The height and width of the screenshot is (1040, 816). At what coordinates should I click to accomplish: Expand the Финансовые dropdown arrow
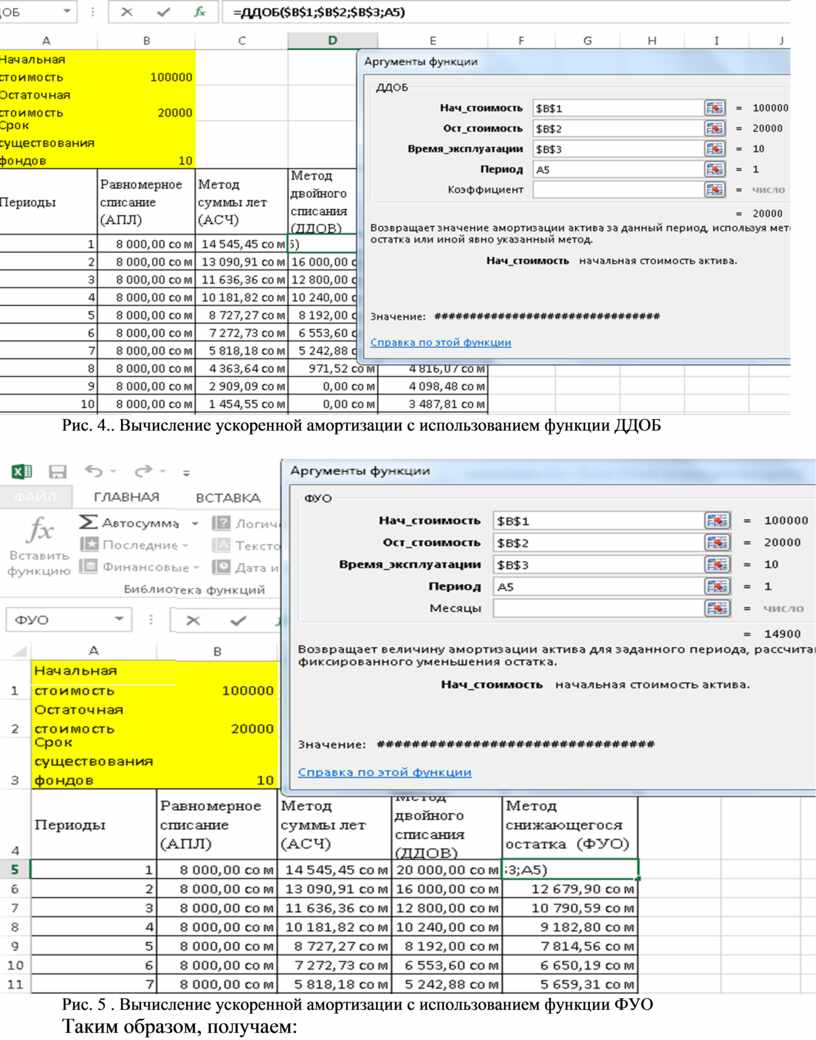tap(196, 568)
